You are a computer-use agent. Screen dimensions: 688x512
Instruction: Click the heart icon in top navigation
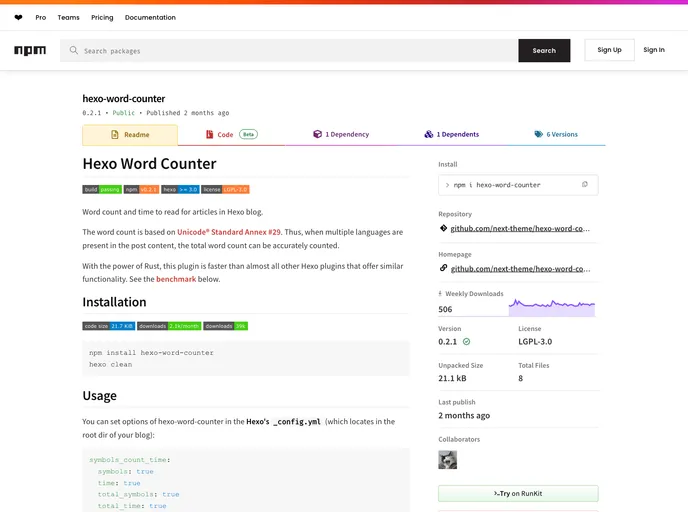(x=18, y=18)
